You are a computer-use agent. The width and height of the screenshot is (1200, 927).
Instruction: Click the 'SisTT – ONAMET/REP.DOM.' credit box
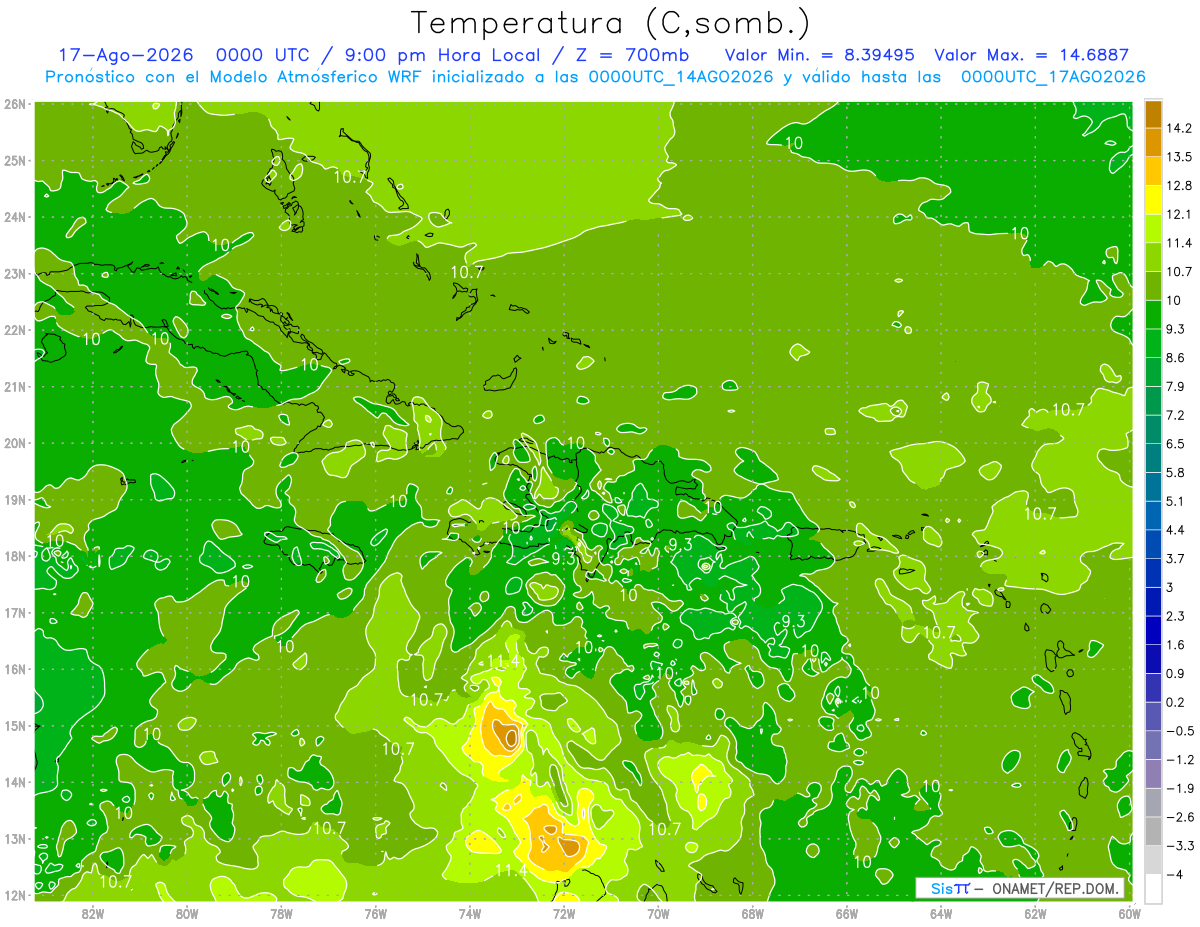[1021, 888]
